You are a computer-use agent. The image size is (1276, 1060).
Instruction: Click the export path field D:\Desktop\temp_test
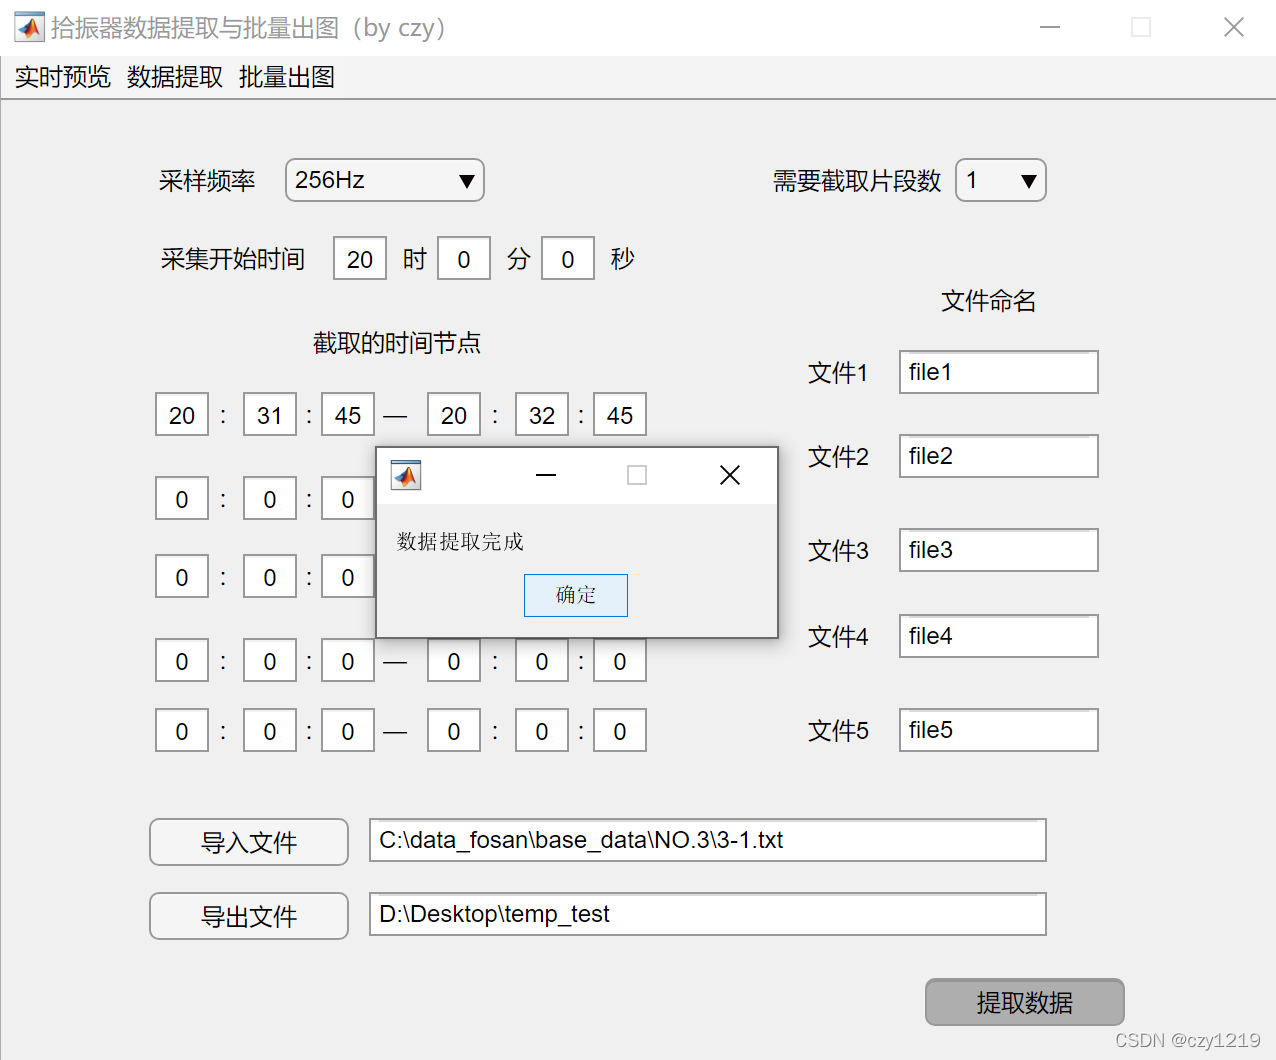pos(707,914)
